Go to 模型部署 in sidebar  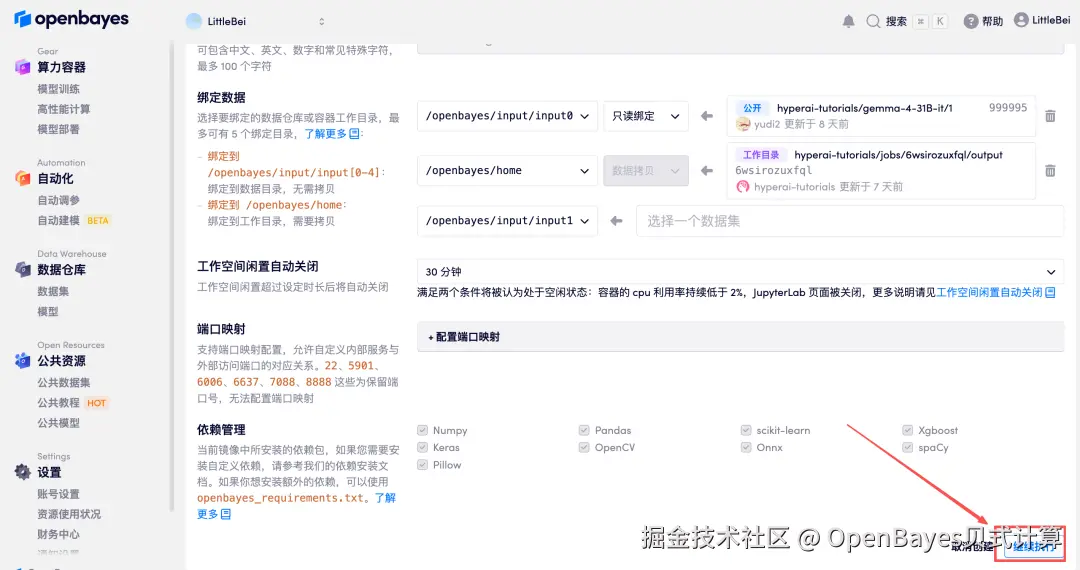coord(59,129)
